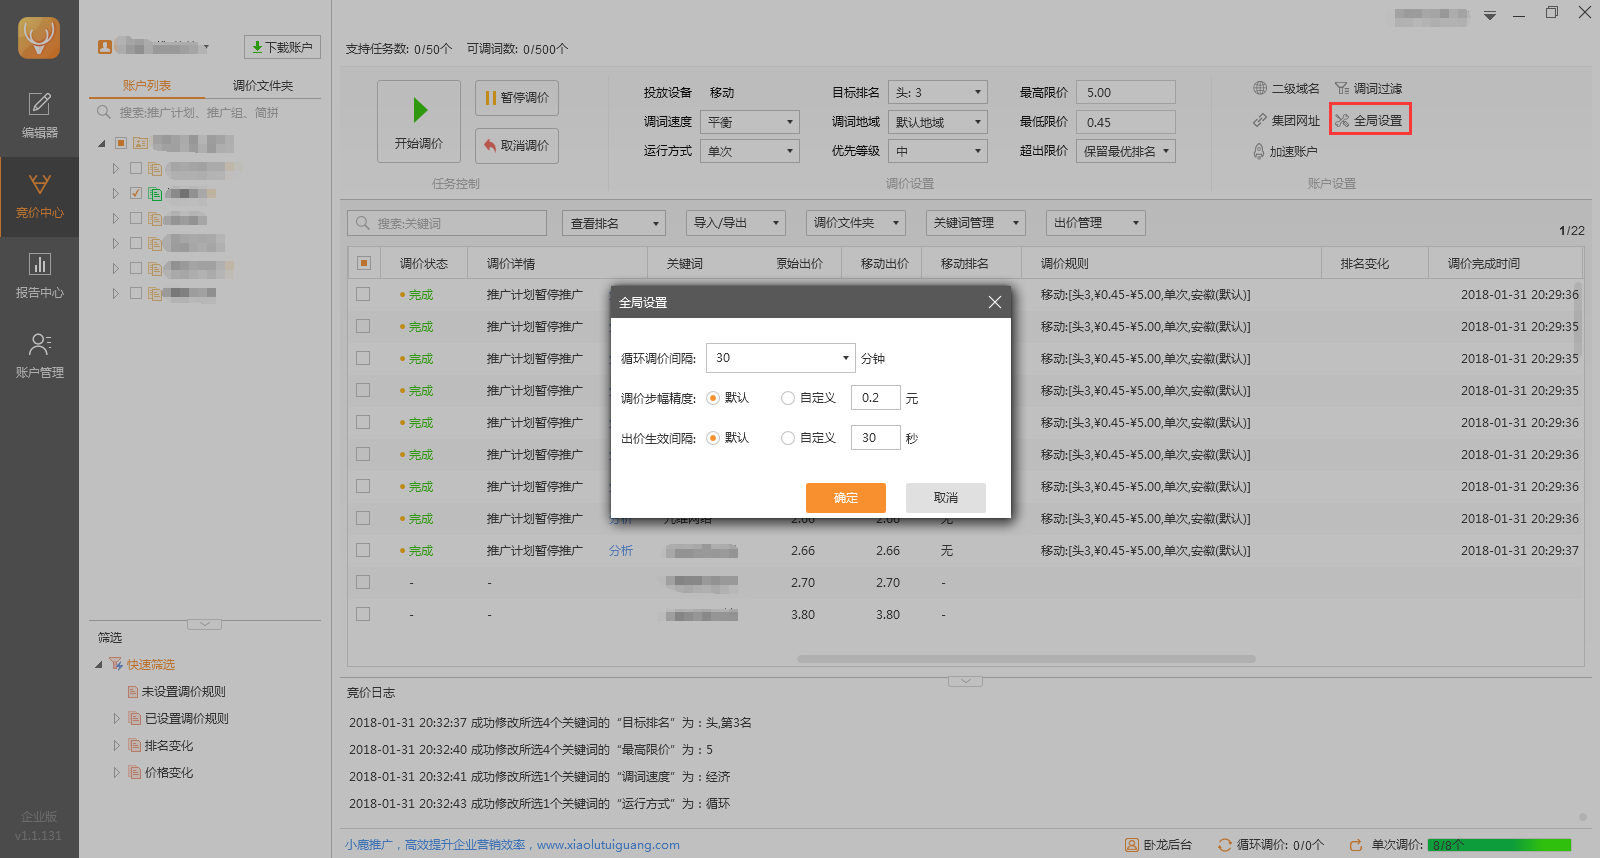1600x858 pixels.
Task: Open the 账户管理 account management icon
Action: pos(39,345)
